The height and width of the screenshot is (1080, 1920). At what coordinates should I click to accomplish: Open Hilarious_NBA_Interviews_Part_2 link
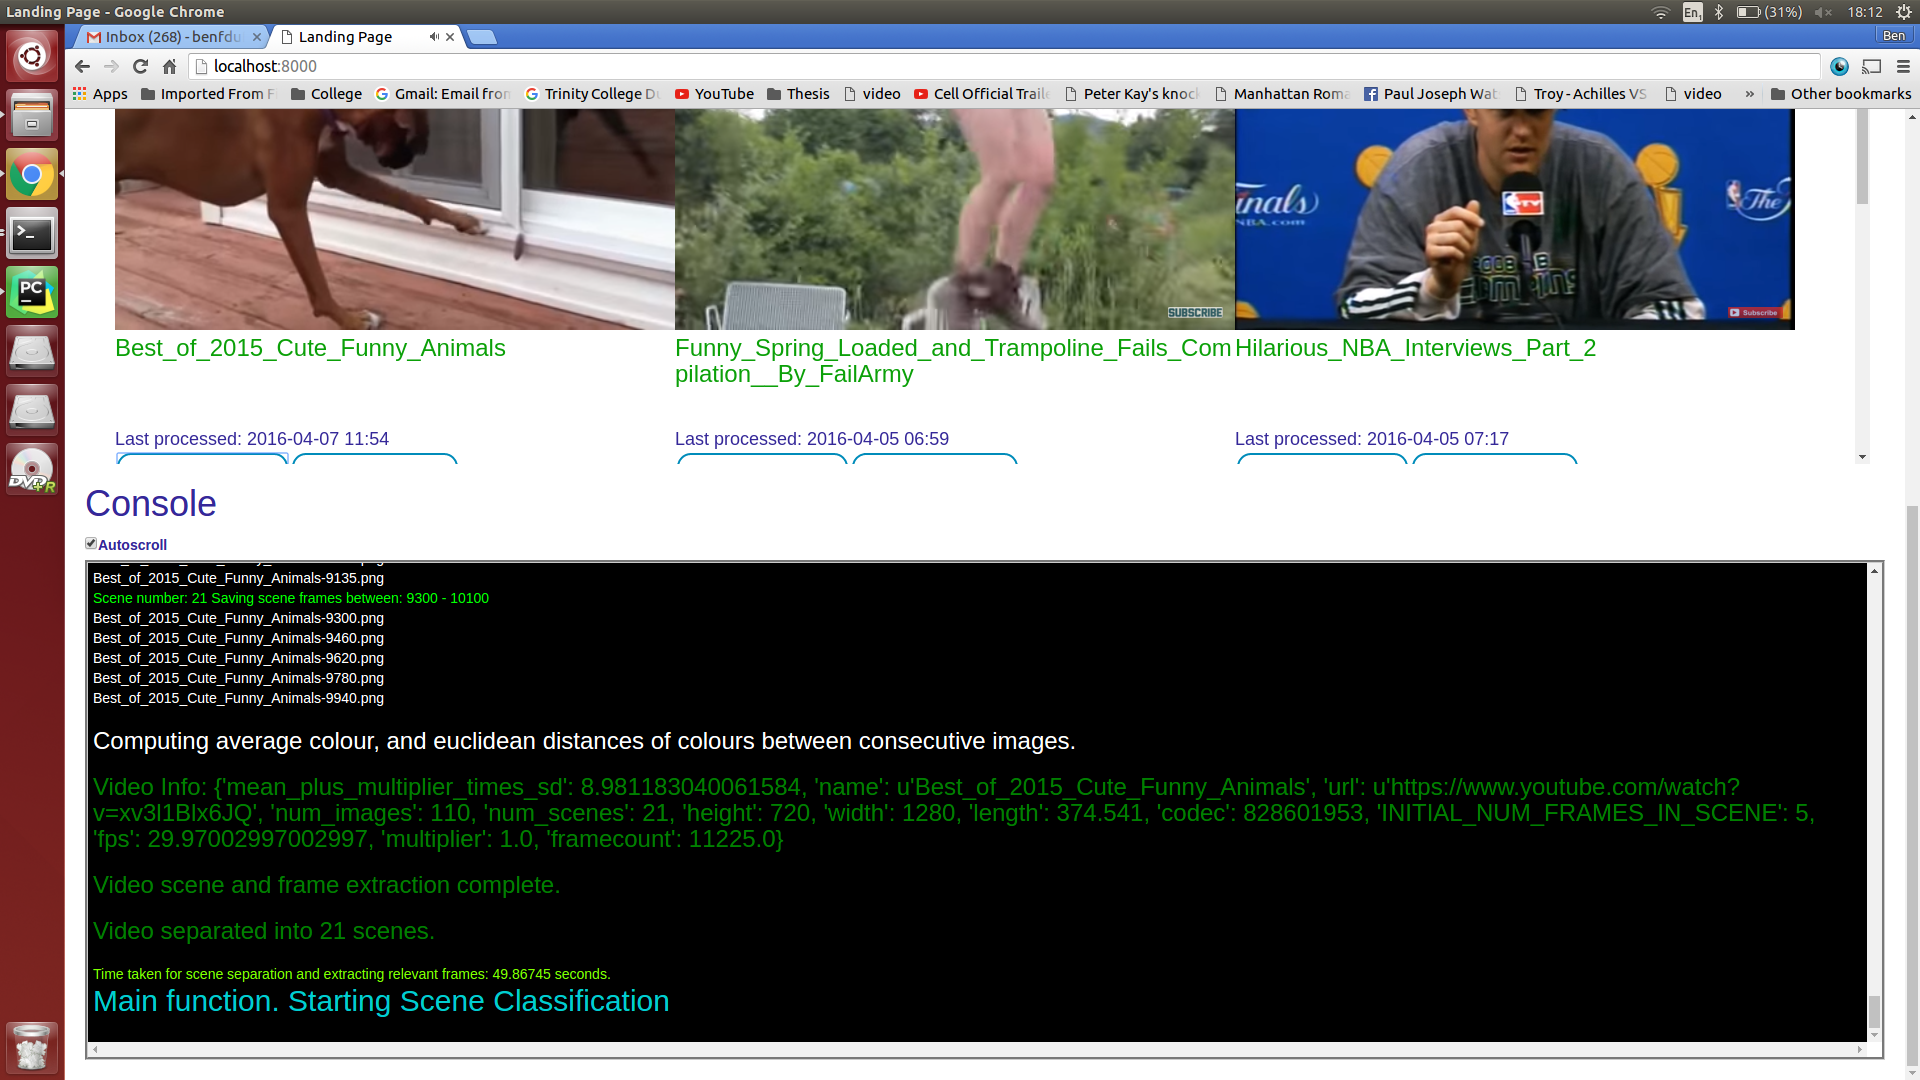pyautogui.click(x=1415, y=348)
